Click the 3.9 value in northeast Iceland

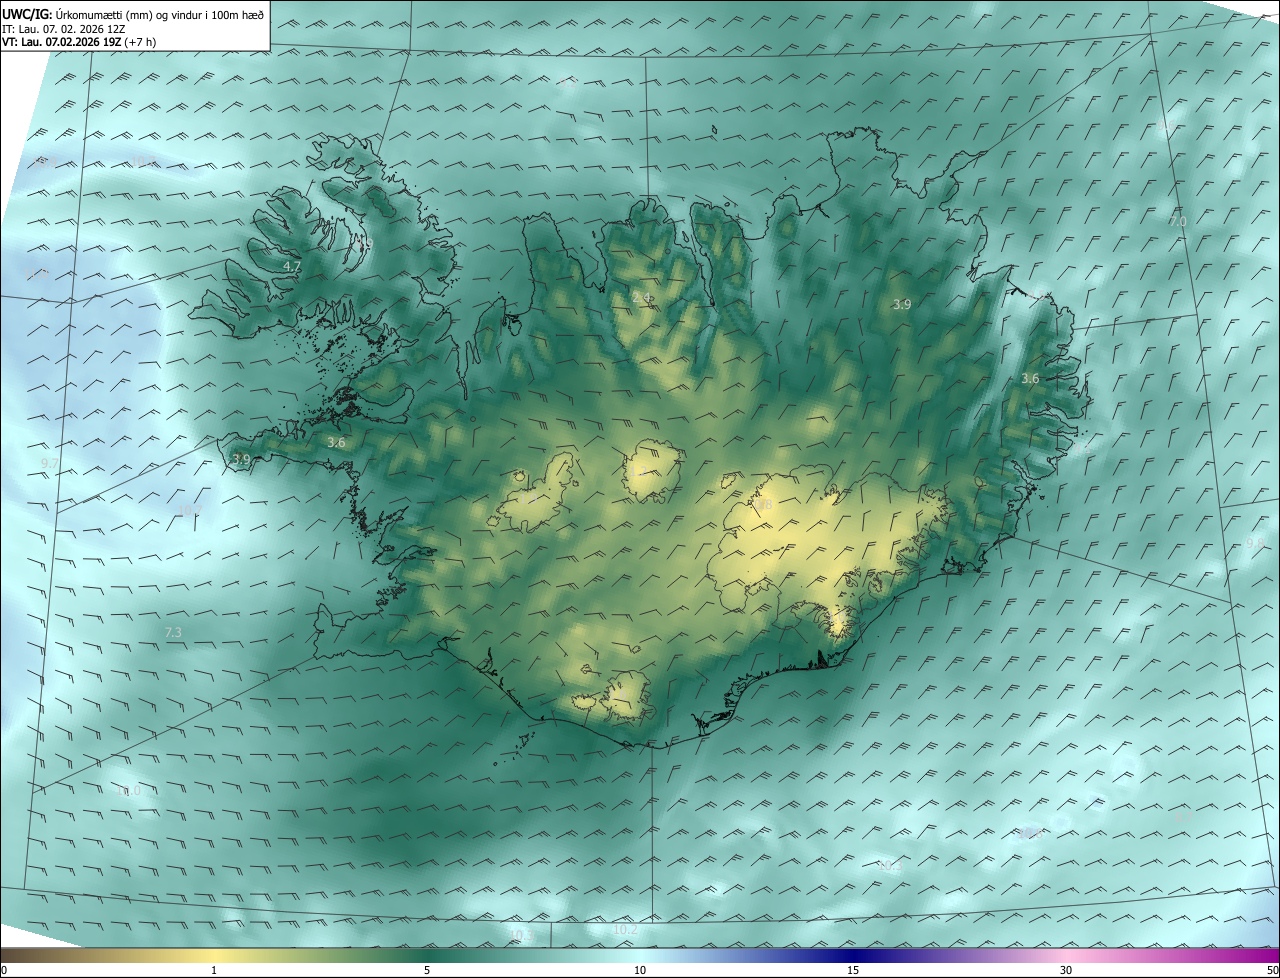[x=902, y=304]
